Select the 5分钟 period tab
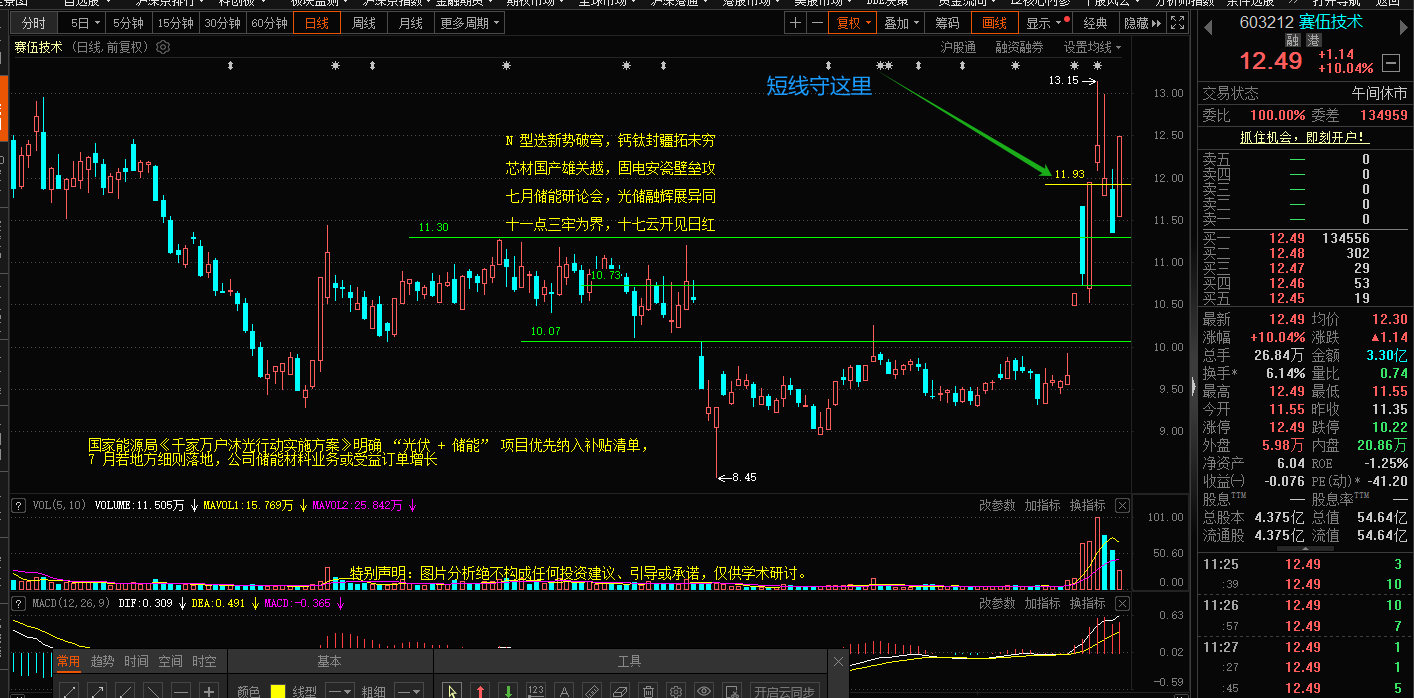Image resolution: width=1414 pixels, height=698 pixels. coord(128,23)
